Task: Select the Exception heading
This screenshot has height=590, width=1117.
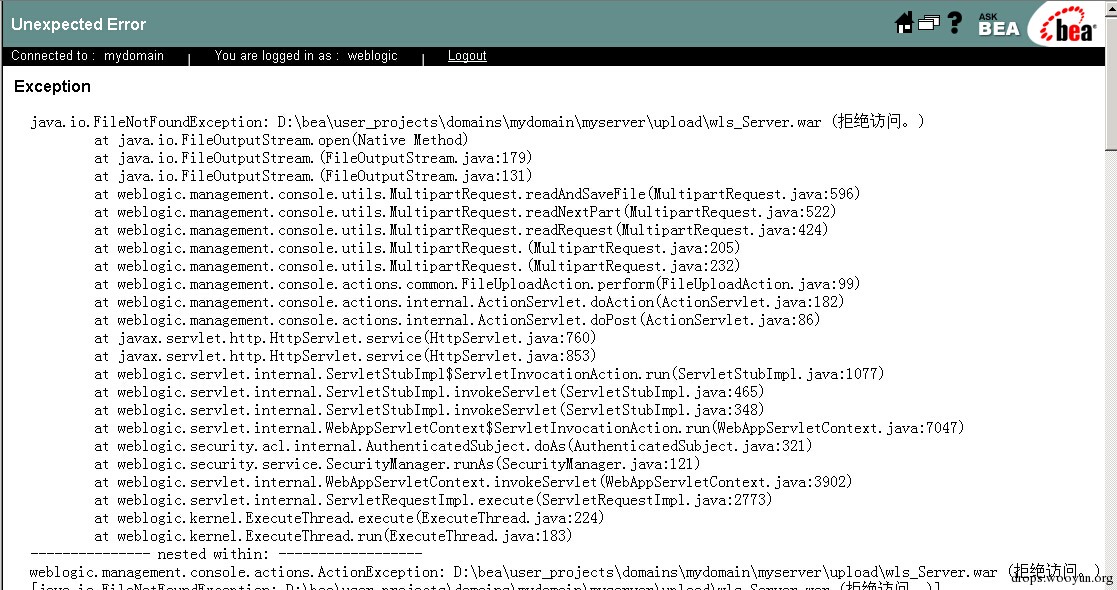Action: point(52,86)
